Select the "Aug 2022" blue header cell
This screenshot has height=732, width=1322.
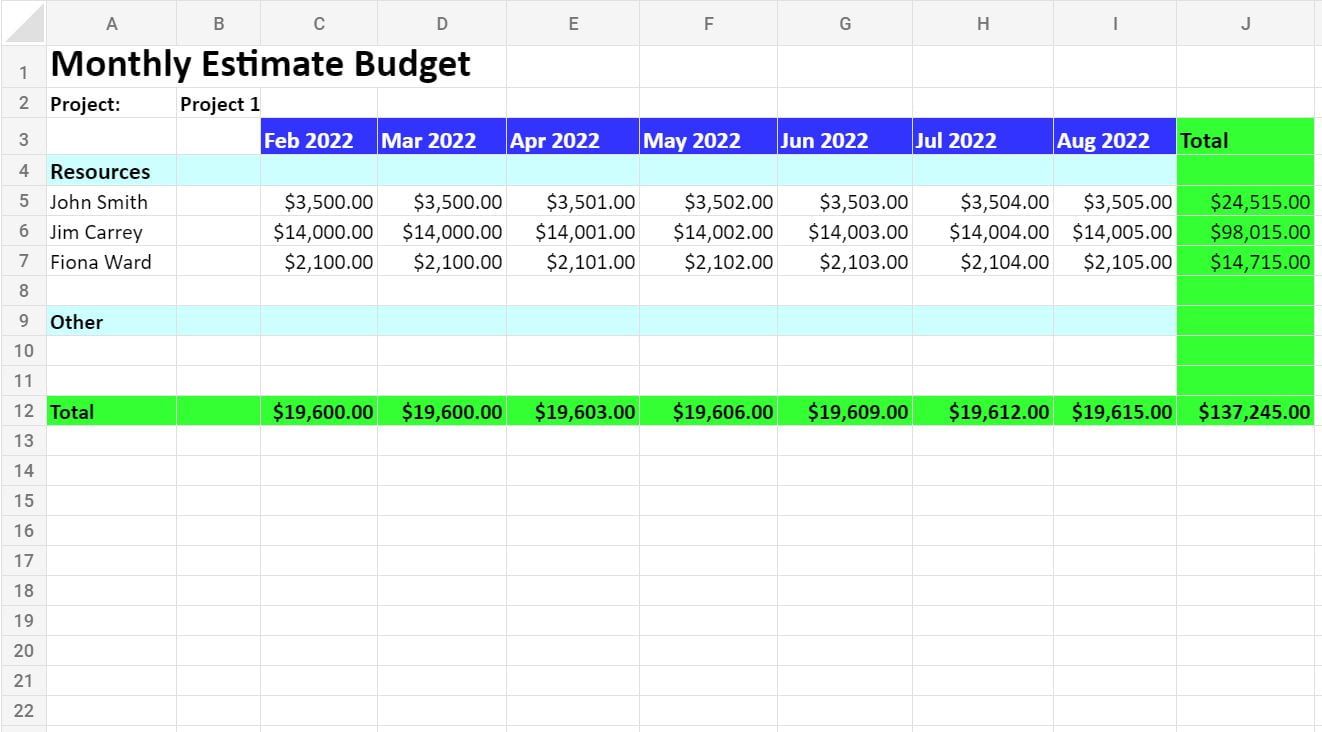[x=1113, y=139]
